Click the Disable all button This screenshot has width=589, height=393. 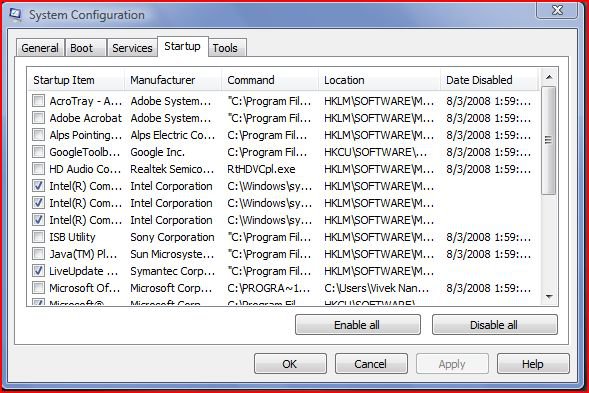pyautogui.click(x=495, y=325)
